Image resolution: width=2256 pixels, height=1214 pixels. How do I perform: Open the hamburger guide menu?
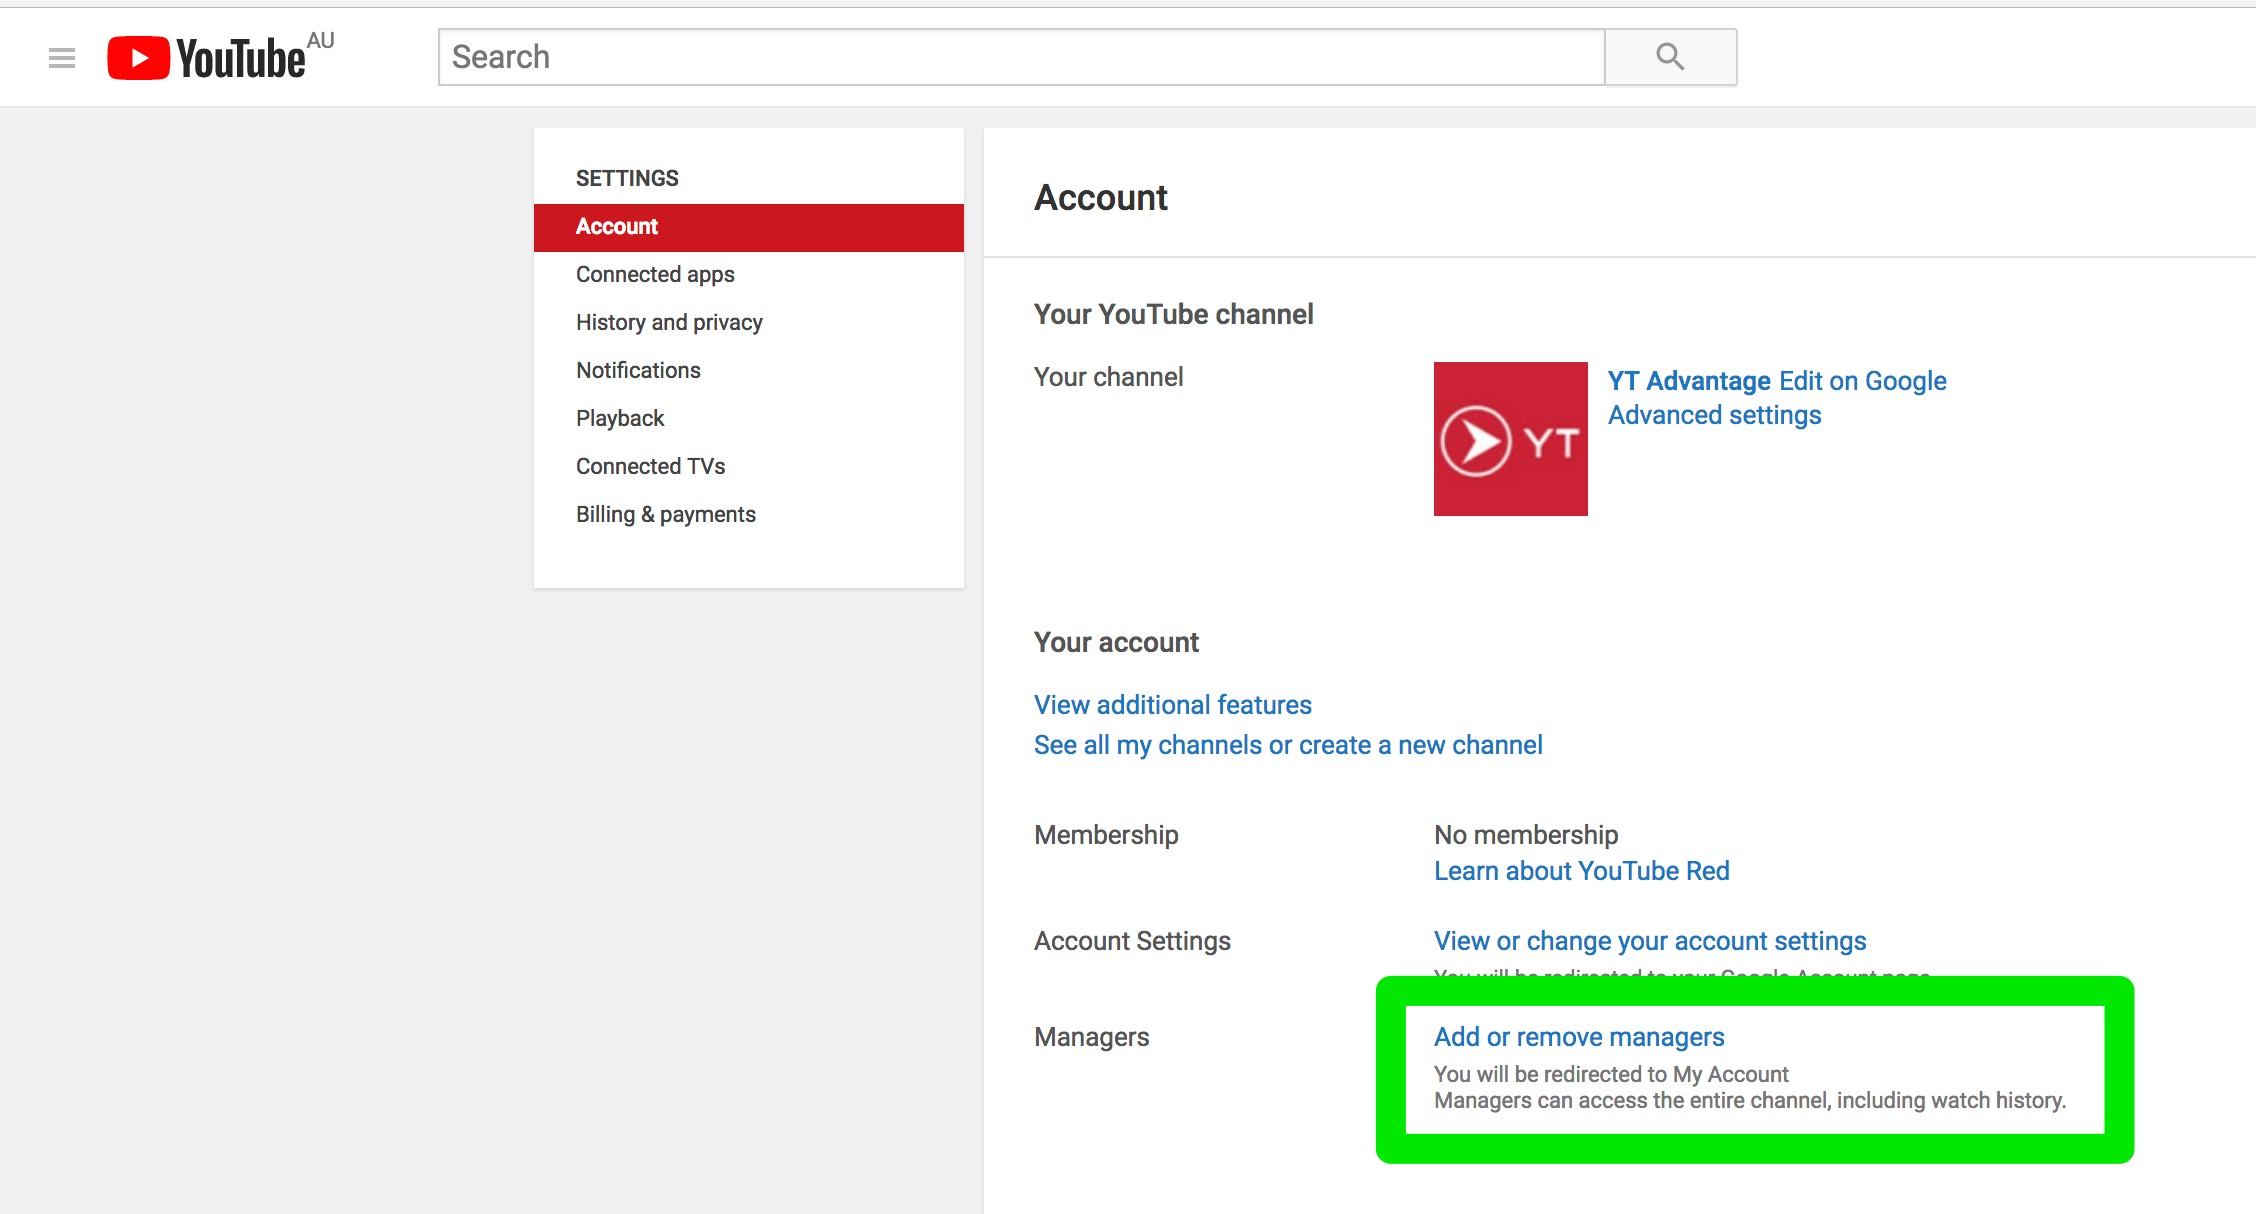tap(62, 58)
